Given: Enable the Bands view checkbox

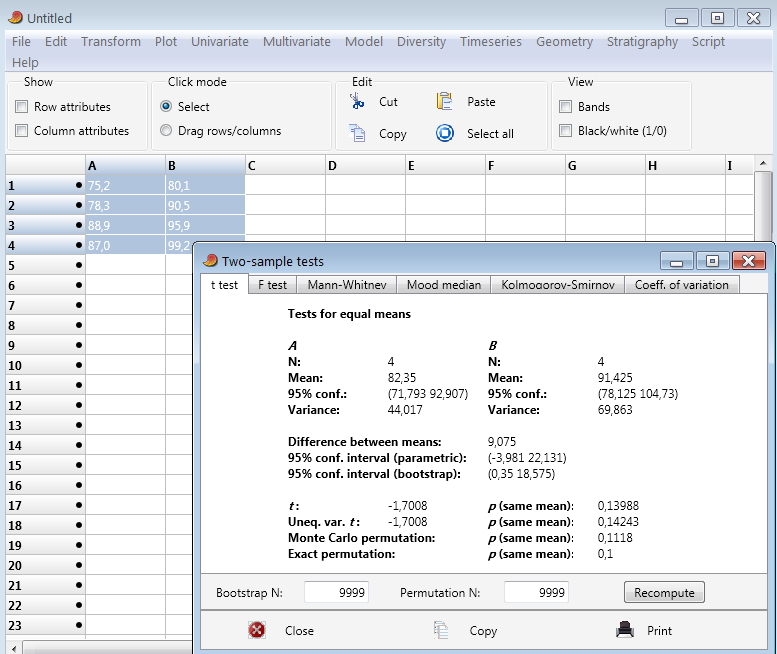Looking at the screenshot, I should 565,107.
